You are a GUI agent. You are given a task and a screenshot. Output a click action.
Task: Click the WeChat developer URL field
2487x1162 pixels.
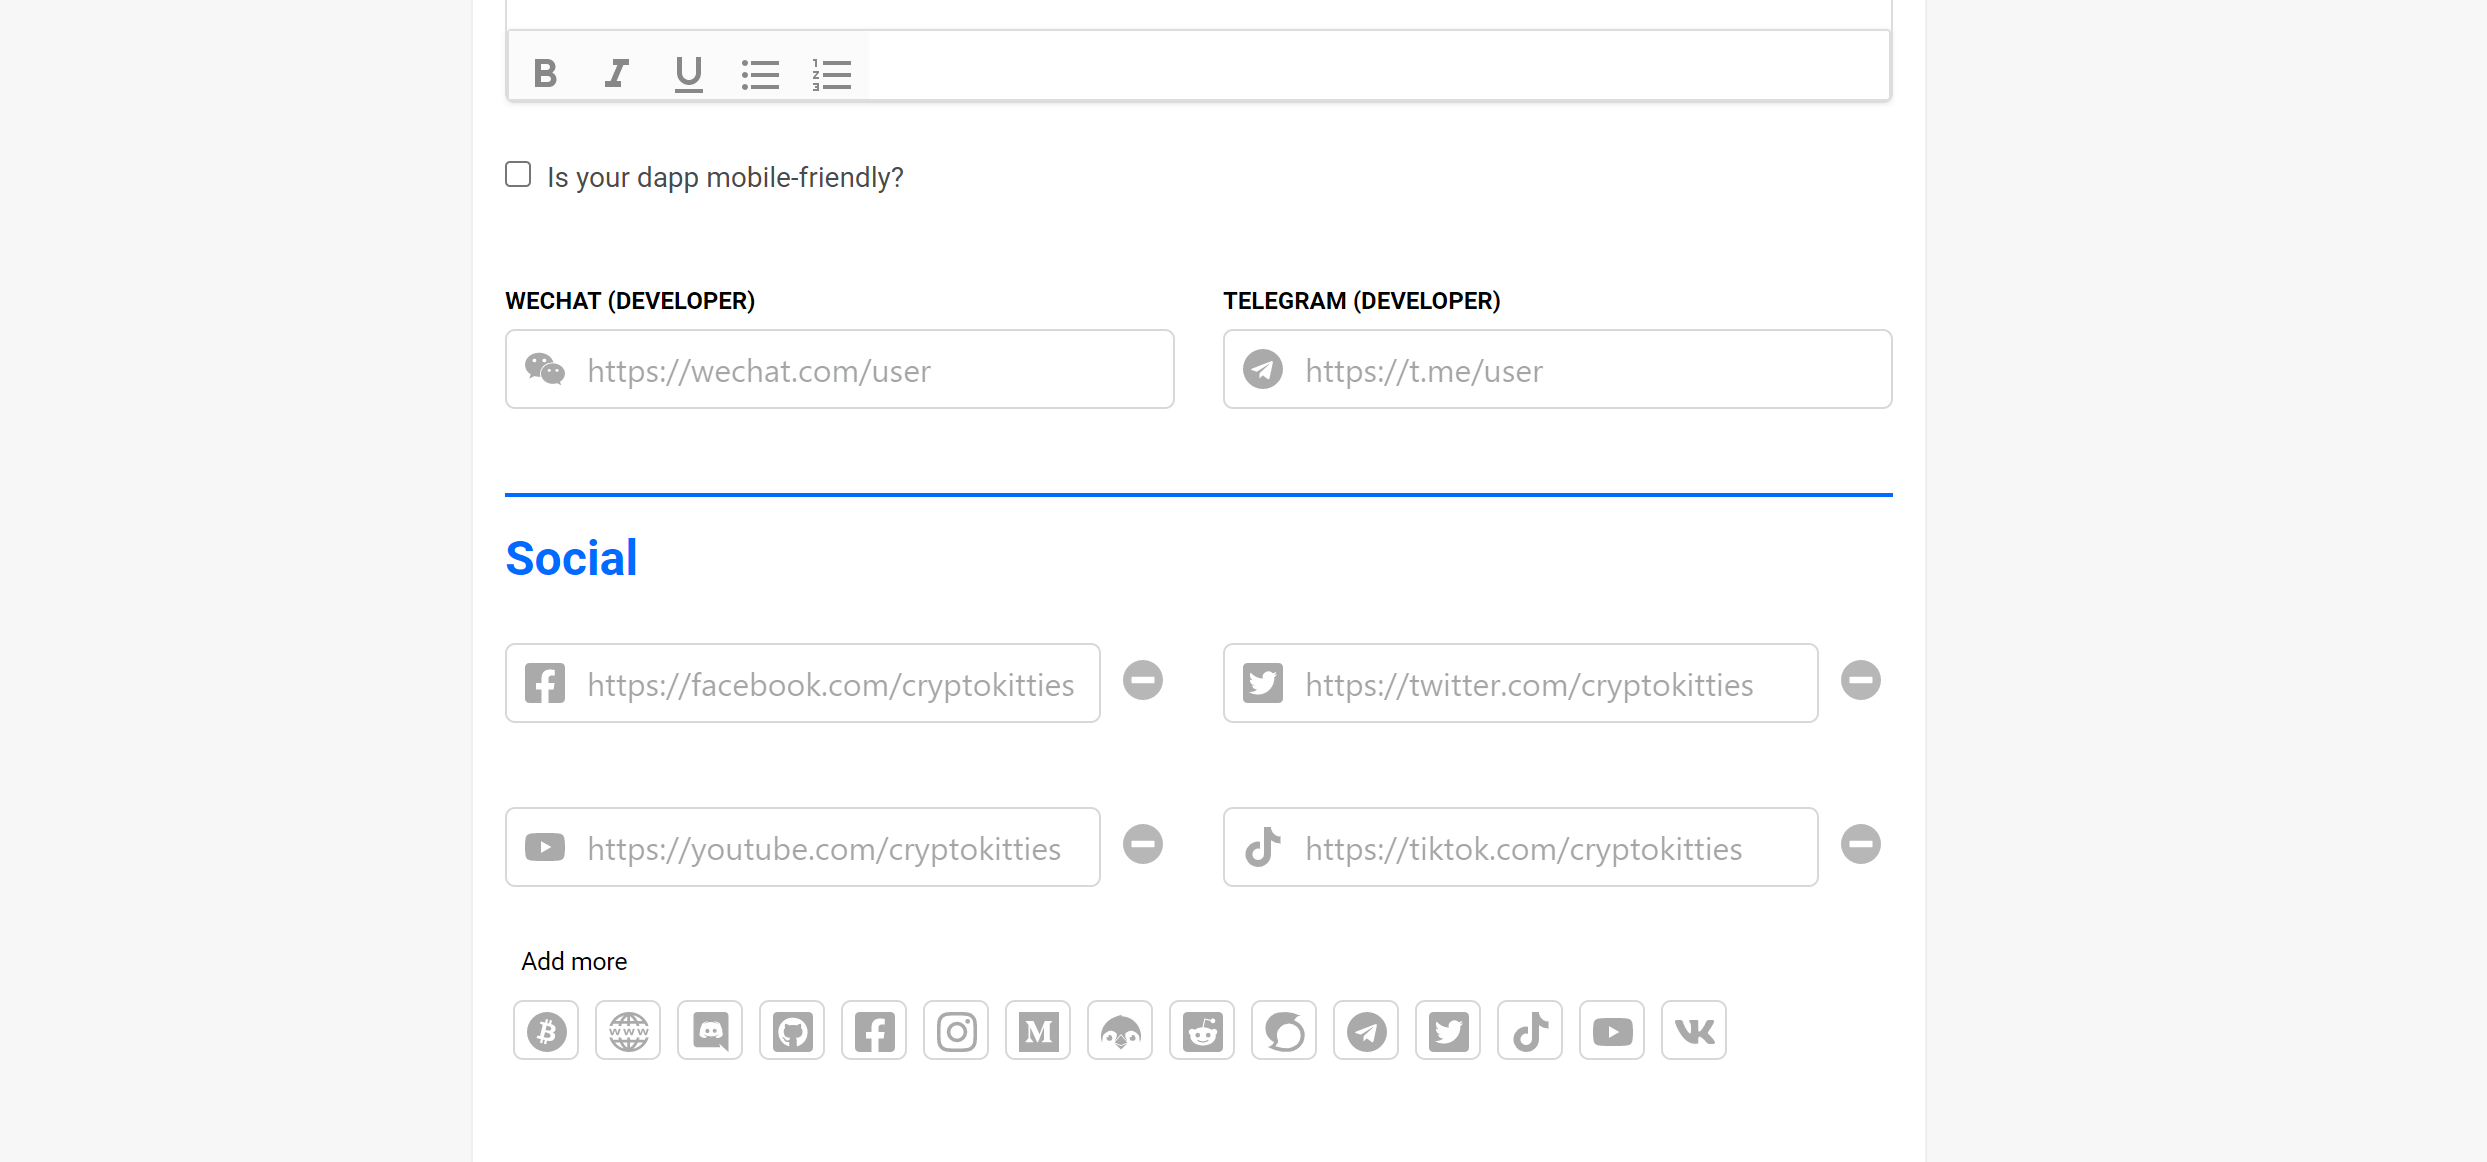[840, 370]
